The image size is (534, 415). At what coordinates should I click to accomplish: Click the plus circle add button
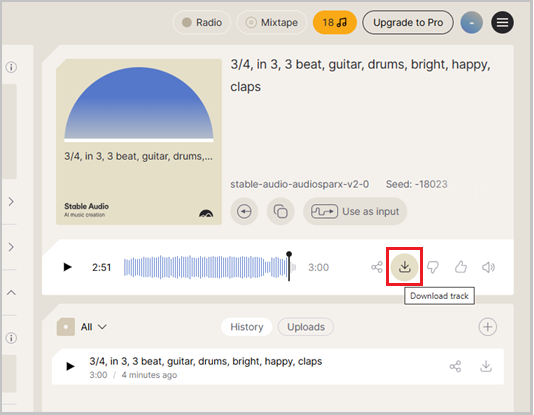(488, 327)
